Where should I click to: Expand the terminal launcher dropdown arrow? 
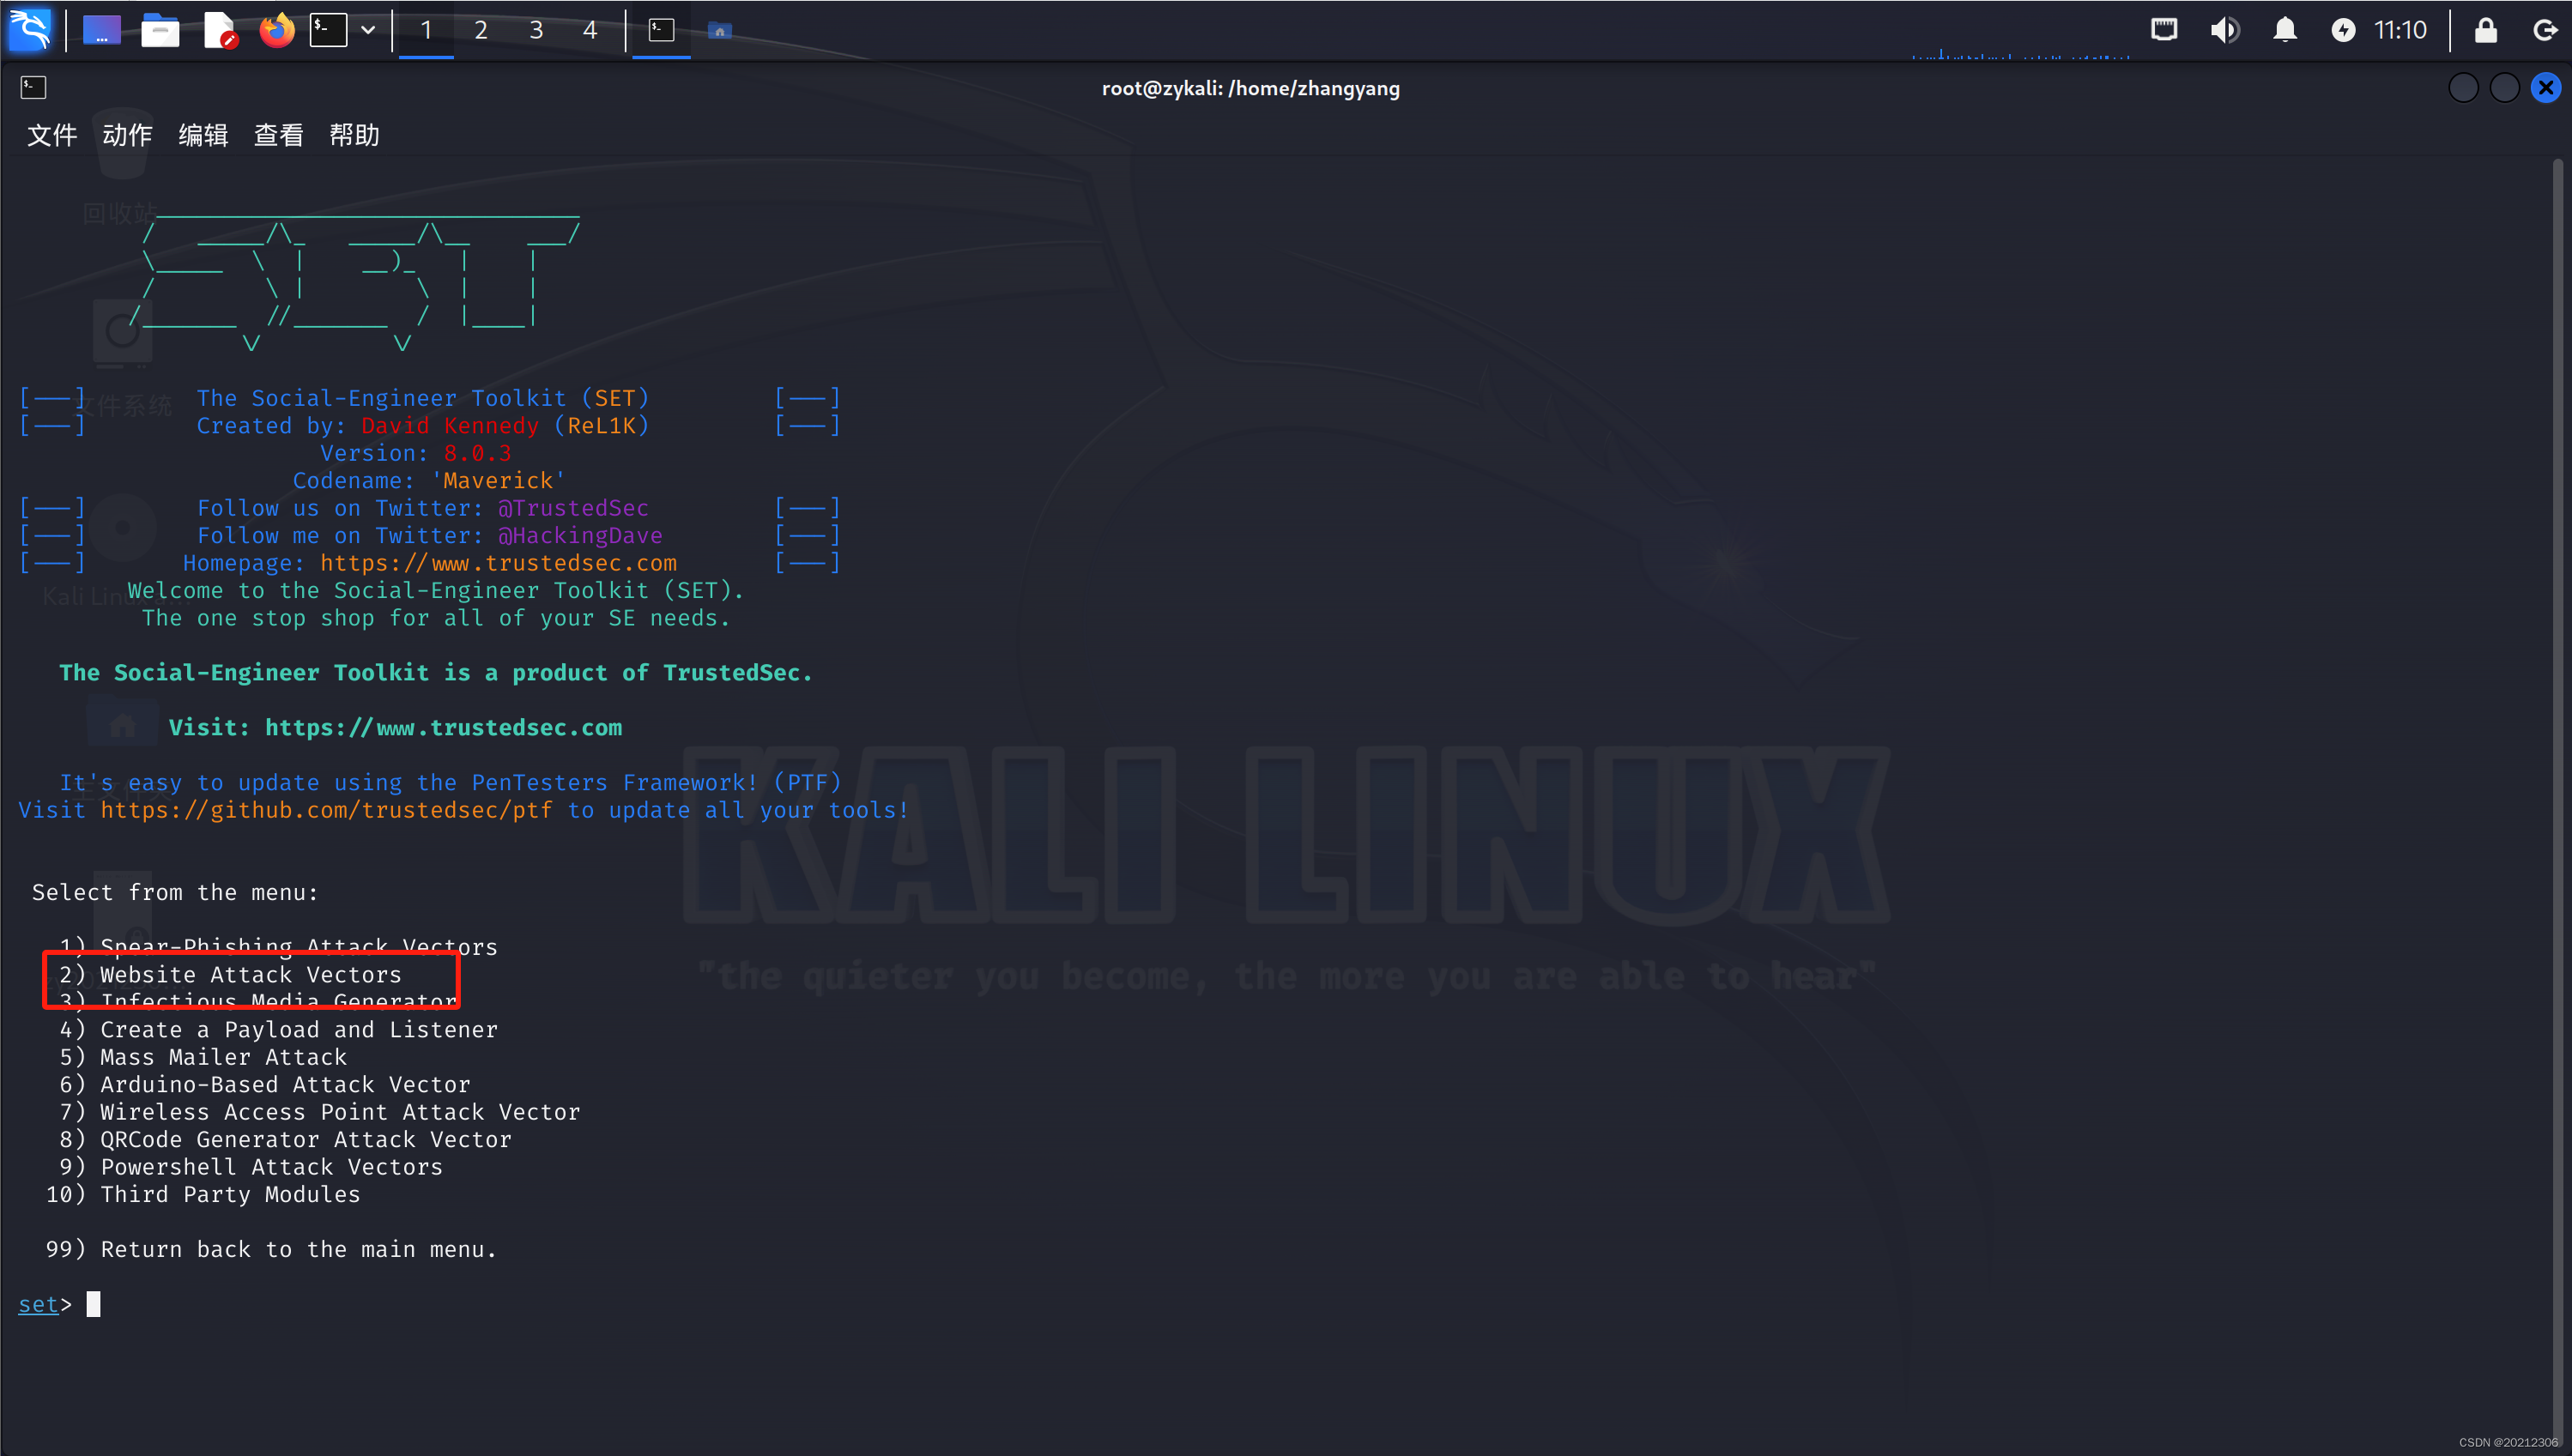pyautogui.click(x=368, y=30)
